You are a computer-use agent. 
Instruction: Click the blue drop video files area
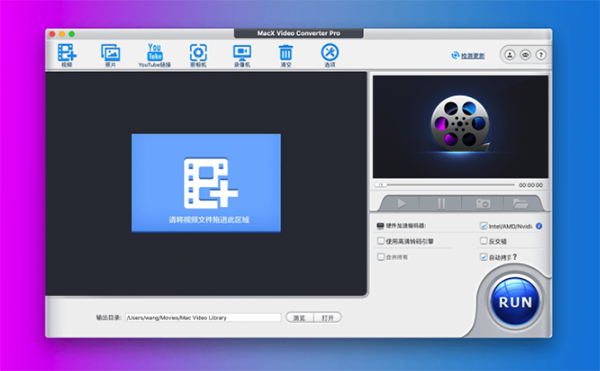click(206, 183)
